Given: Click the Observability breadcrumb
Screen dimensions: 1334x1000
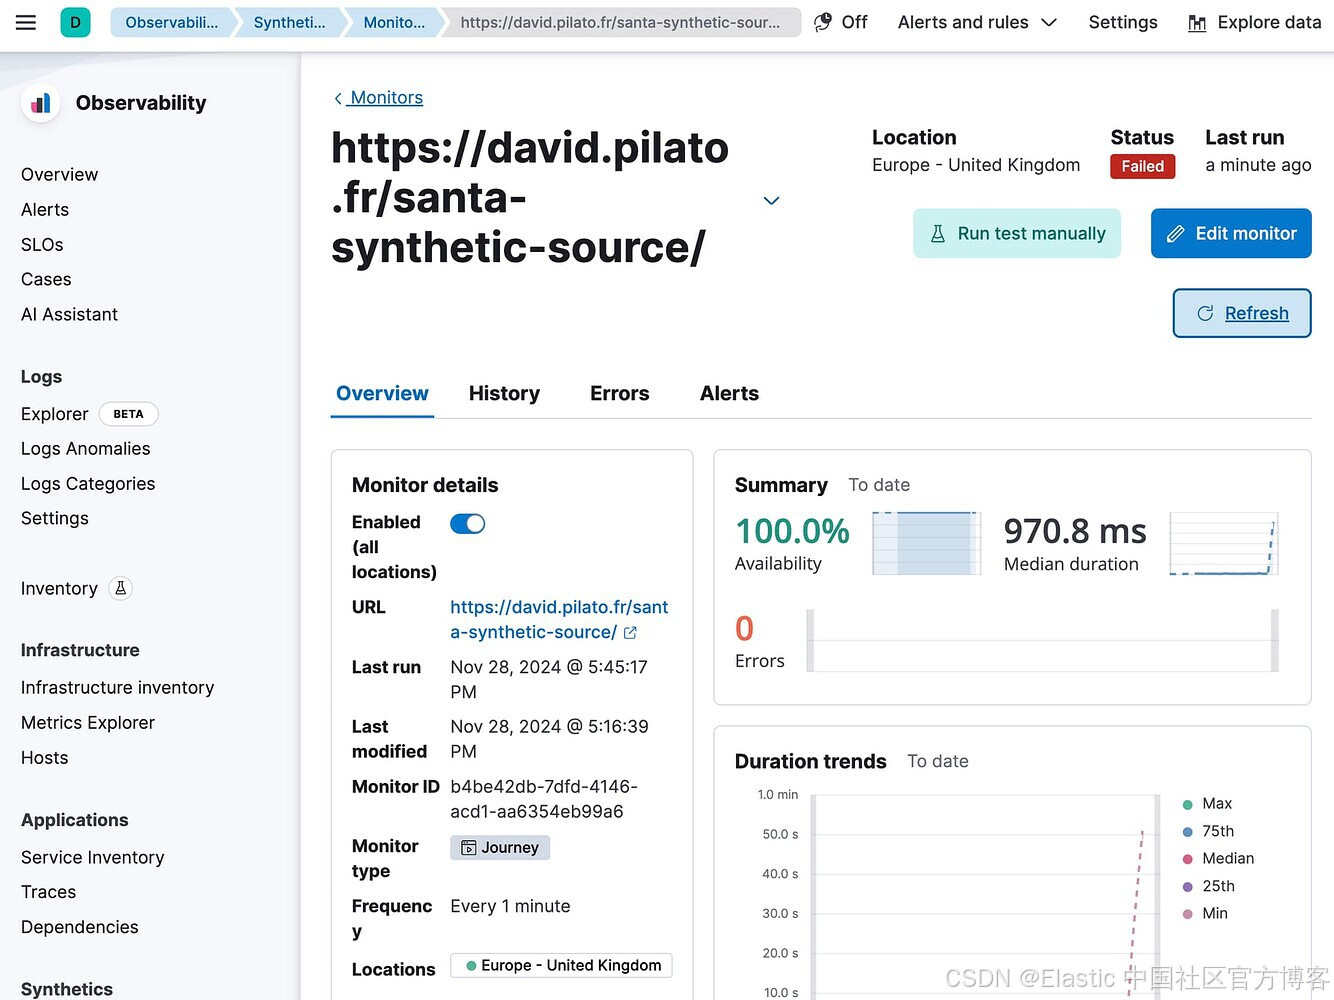Looking at the screenshot, I should coord(171,22).
